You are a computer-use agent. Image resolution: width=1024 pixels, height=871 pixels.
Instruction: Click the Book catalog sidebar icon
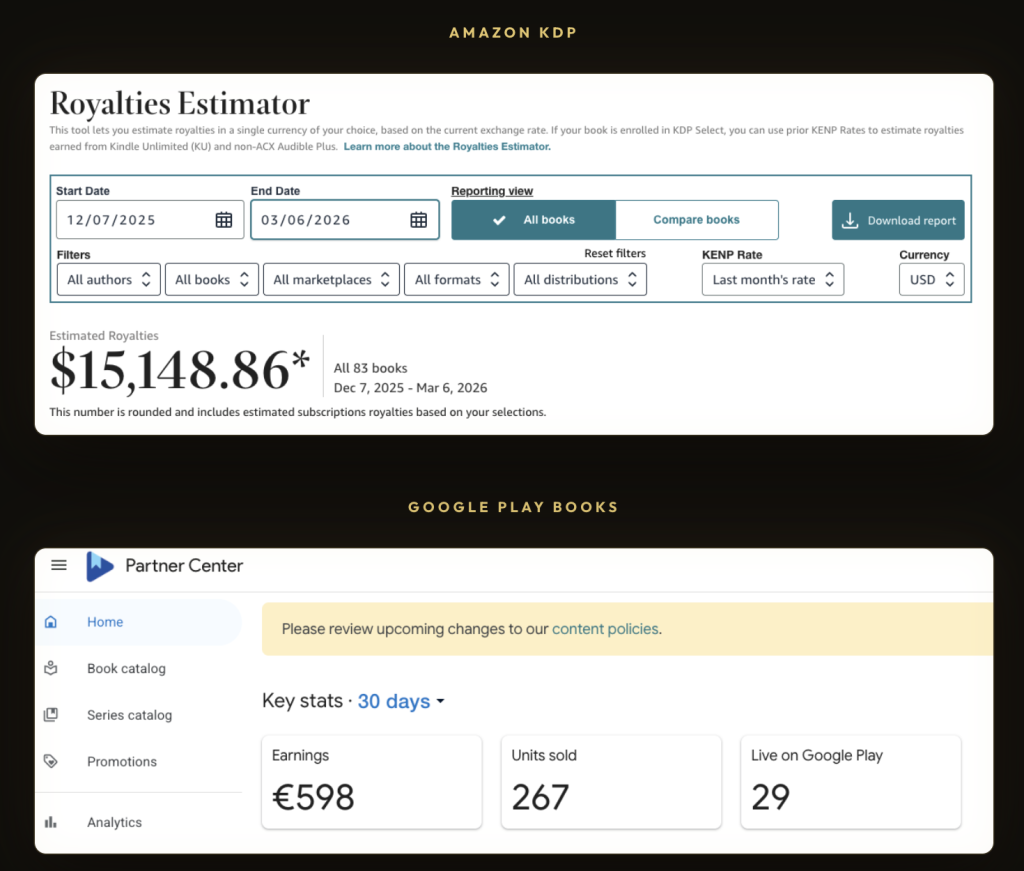(x=51, y=668)
